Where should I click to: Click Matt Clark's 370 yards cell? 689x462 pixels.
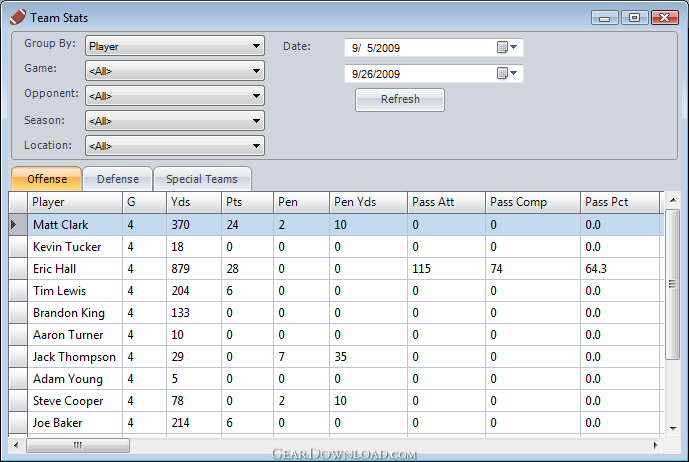point(194,225)
